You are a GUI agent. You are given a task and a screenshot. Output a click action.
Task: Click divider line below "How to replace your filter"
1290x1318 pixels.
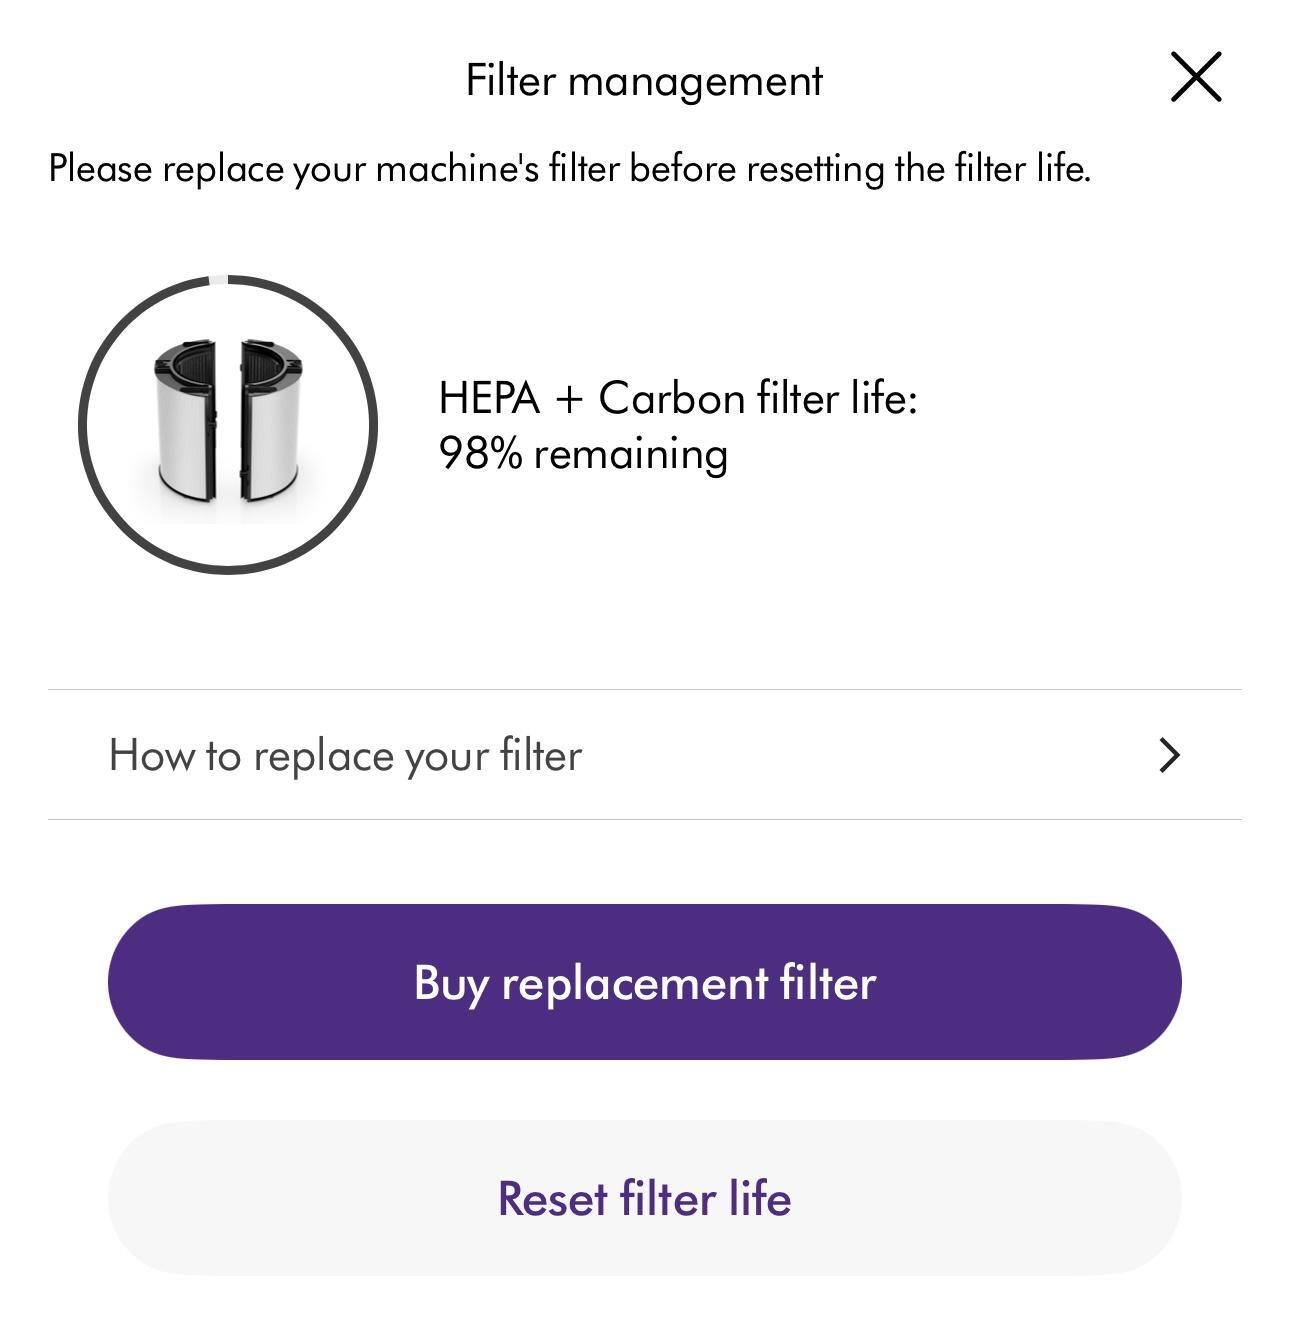pyautogui.click(x=644, y=819)
